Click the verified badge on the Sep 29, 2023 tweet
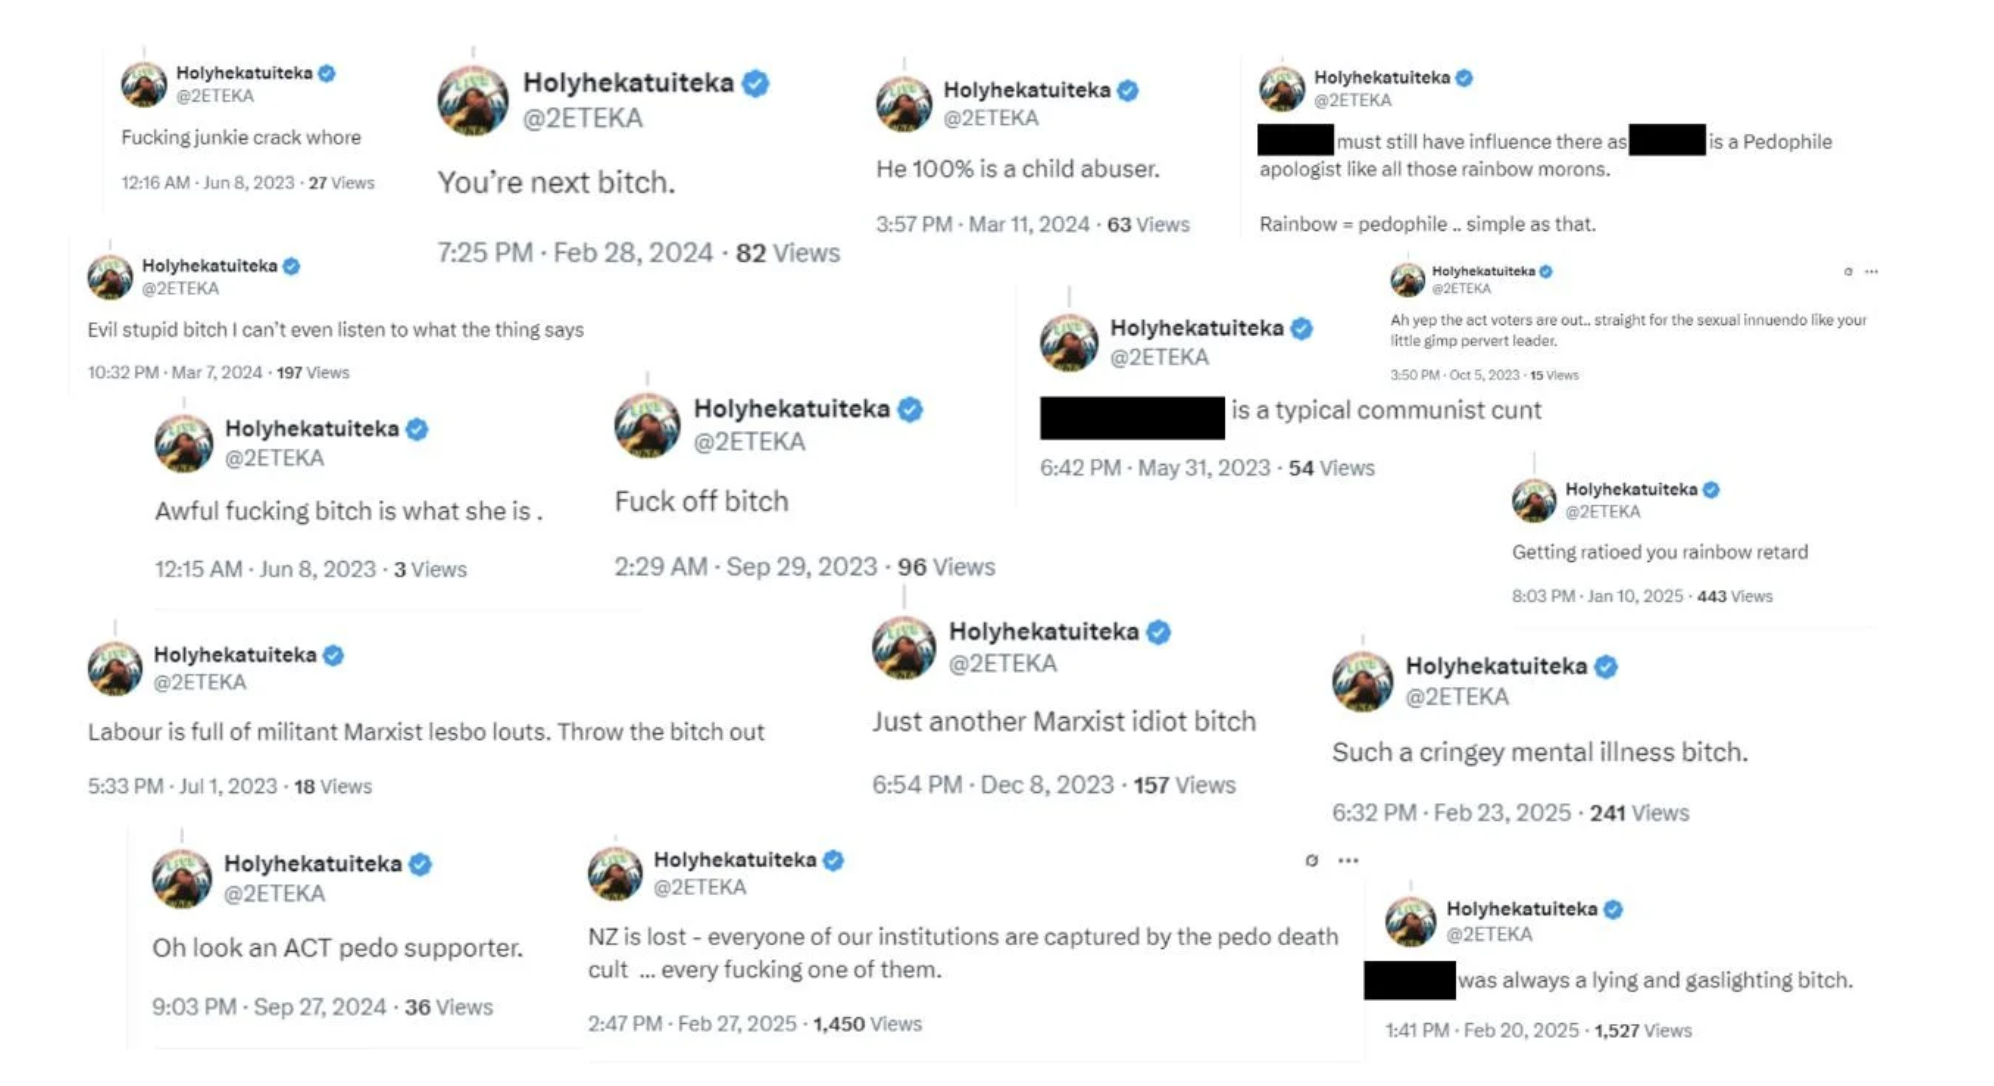Image resolution: width=1994 pixels, height=1086 pixels. 910,409
